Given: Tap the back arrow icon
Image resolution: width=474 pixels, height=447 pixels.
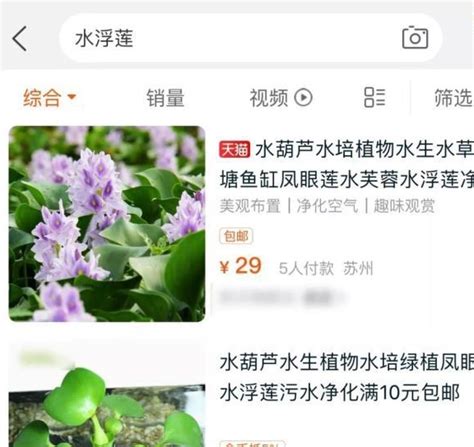Looking at the screenshot, I should 20,38.
